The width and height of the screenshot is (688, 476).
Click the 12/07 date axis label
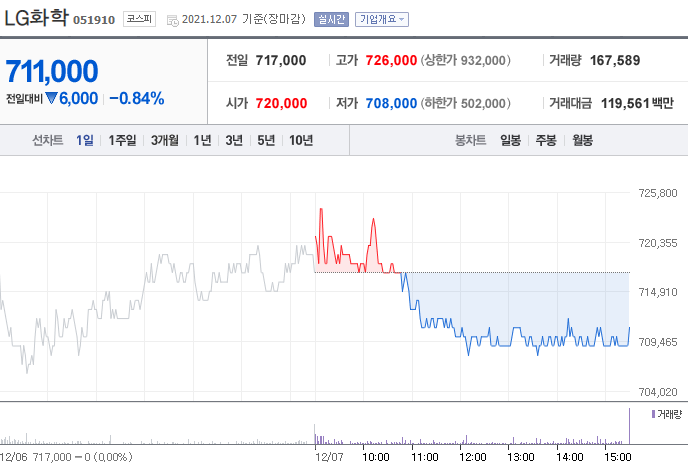[x=329, y=457]
